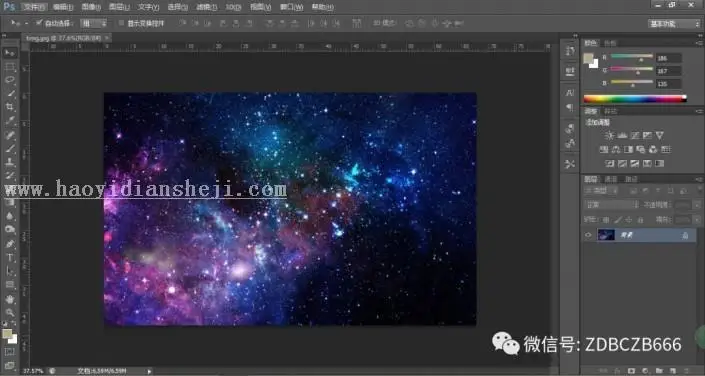Open the layer fill slider arrow

pyautogui.click(x=696, y=220)
